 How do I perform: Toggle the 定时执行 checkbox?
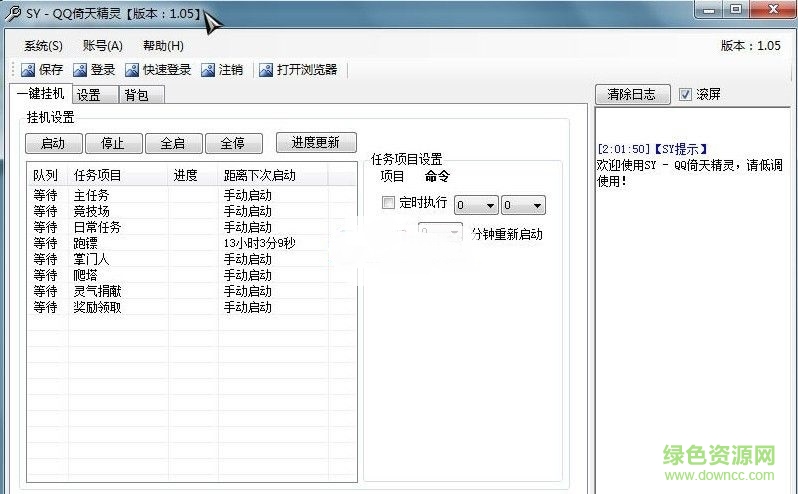click(388, 202)
